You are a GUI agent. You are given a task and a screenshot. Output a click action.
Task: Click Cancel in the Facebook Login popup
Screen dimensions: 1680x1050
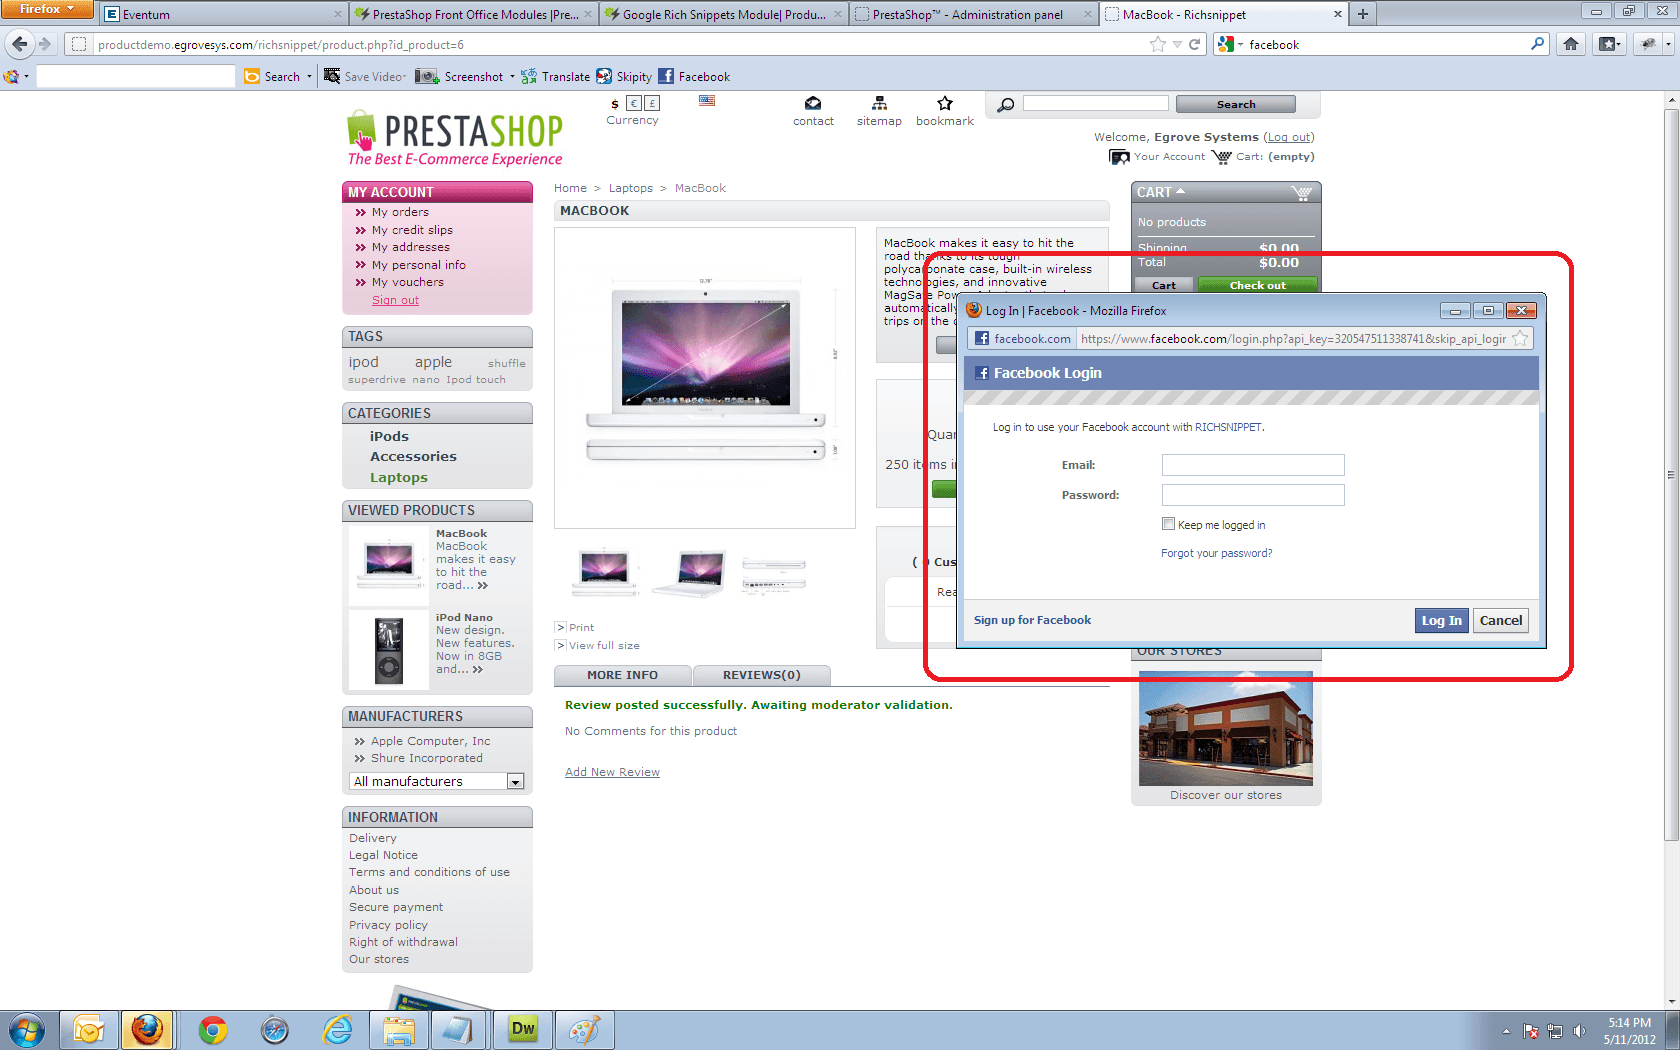coord(1500,620)
